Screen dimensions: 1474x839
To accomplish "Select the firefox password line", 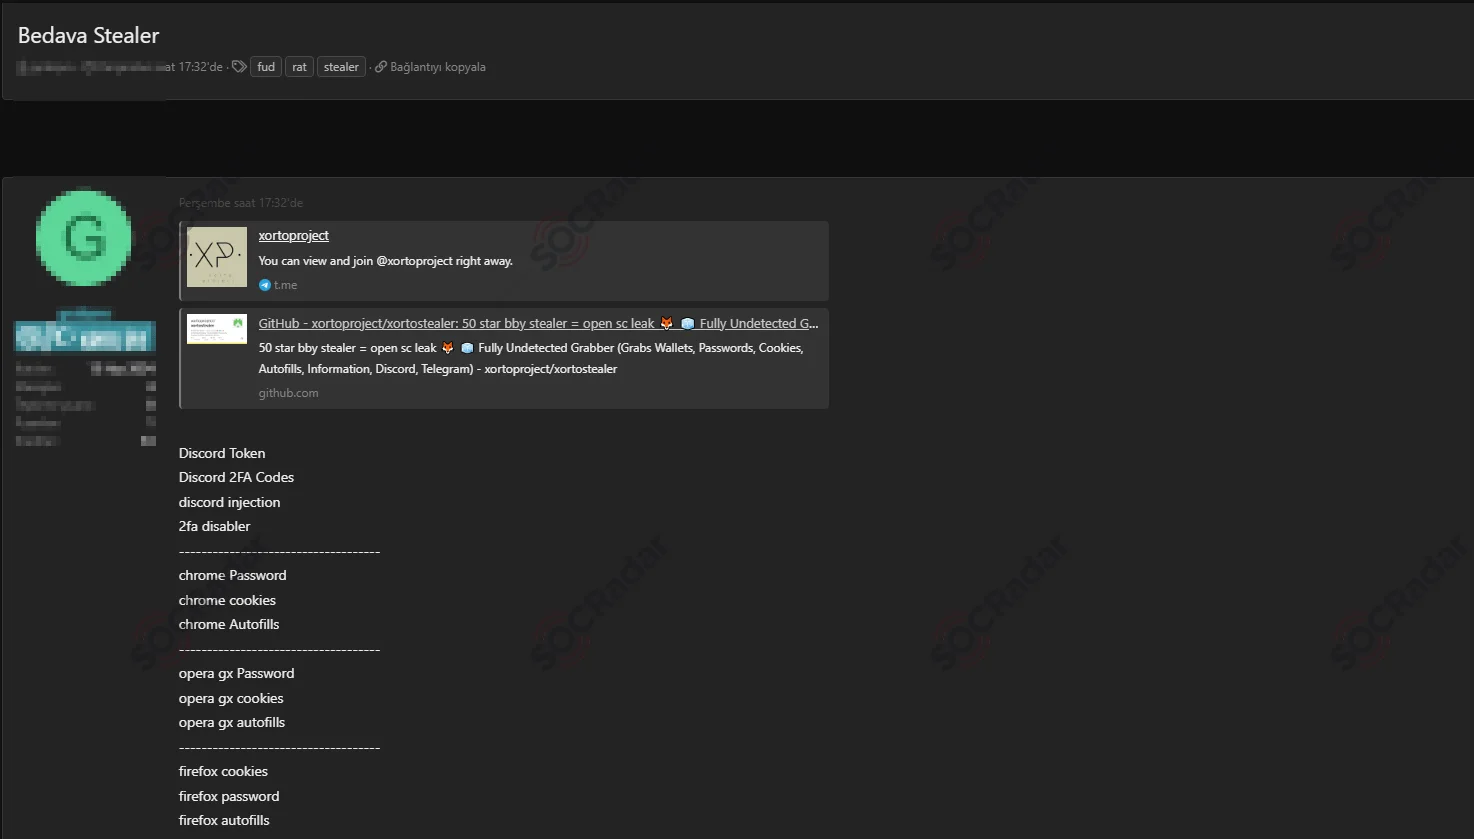I will tap(229, 796).
